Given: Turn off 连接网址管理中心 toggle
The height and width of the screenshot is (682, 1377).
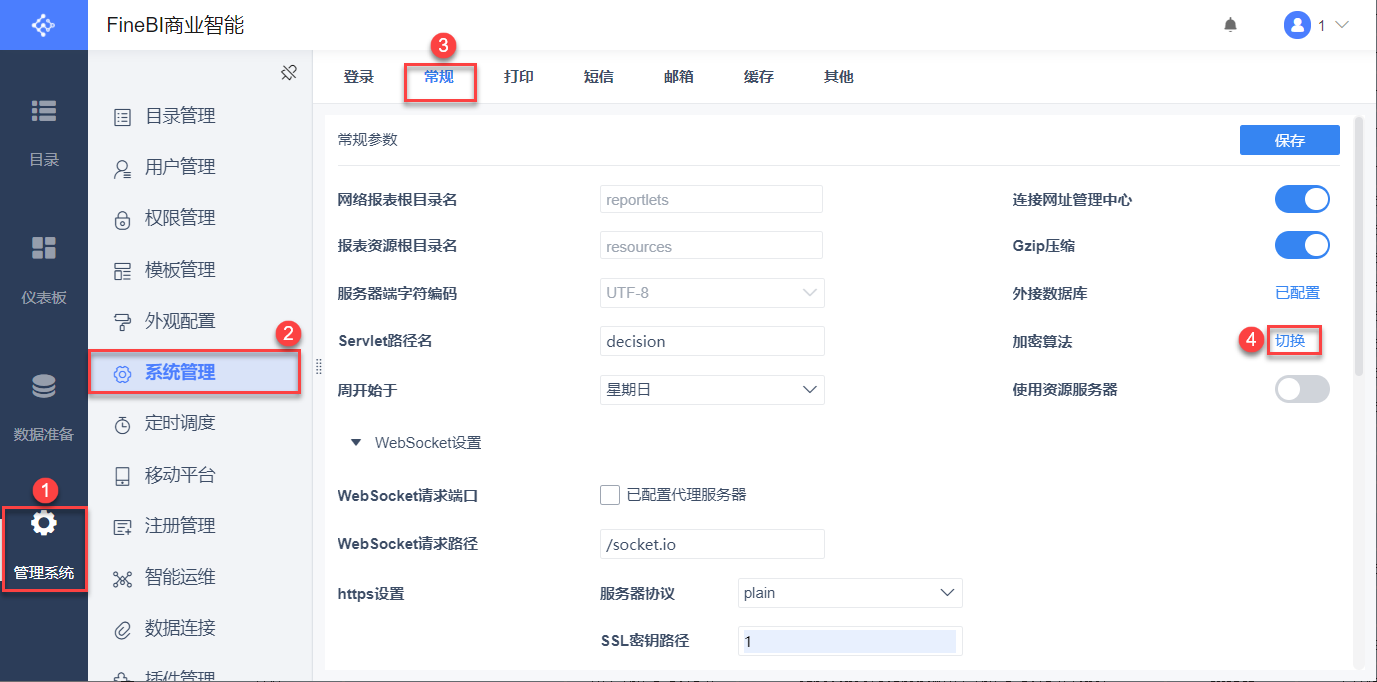Looking at the screenshot, I should (x=1302, y=199).
